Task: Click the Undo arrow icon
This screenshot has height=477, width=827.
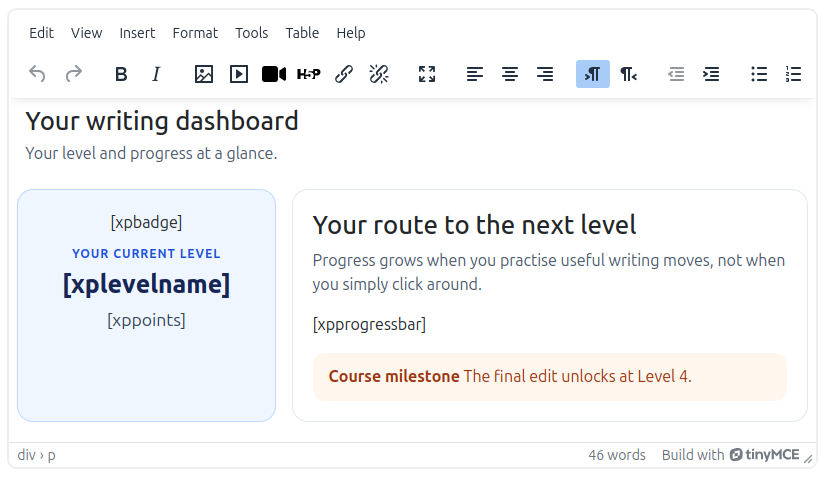Action: pos(37,74)
